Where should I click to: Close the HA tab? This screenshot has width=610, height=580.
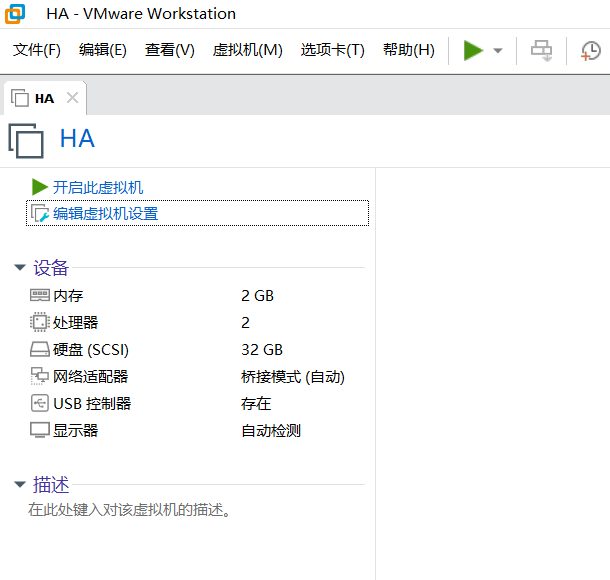(x=72, y=98)
